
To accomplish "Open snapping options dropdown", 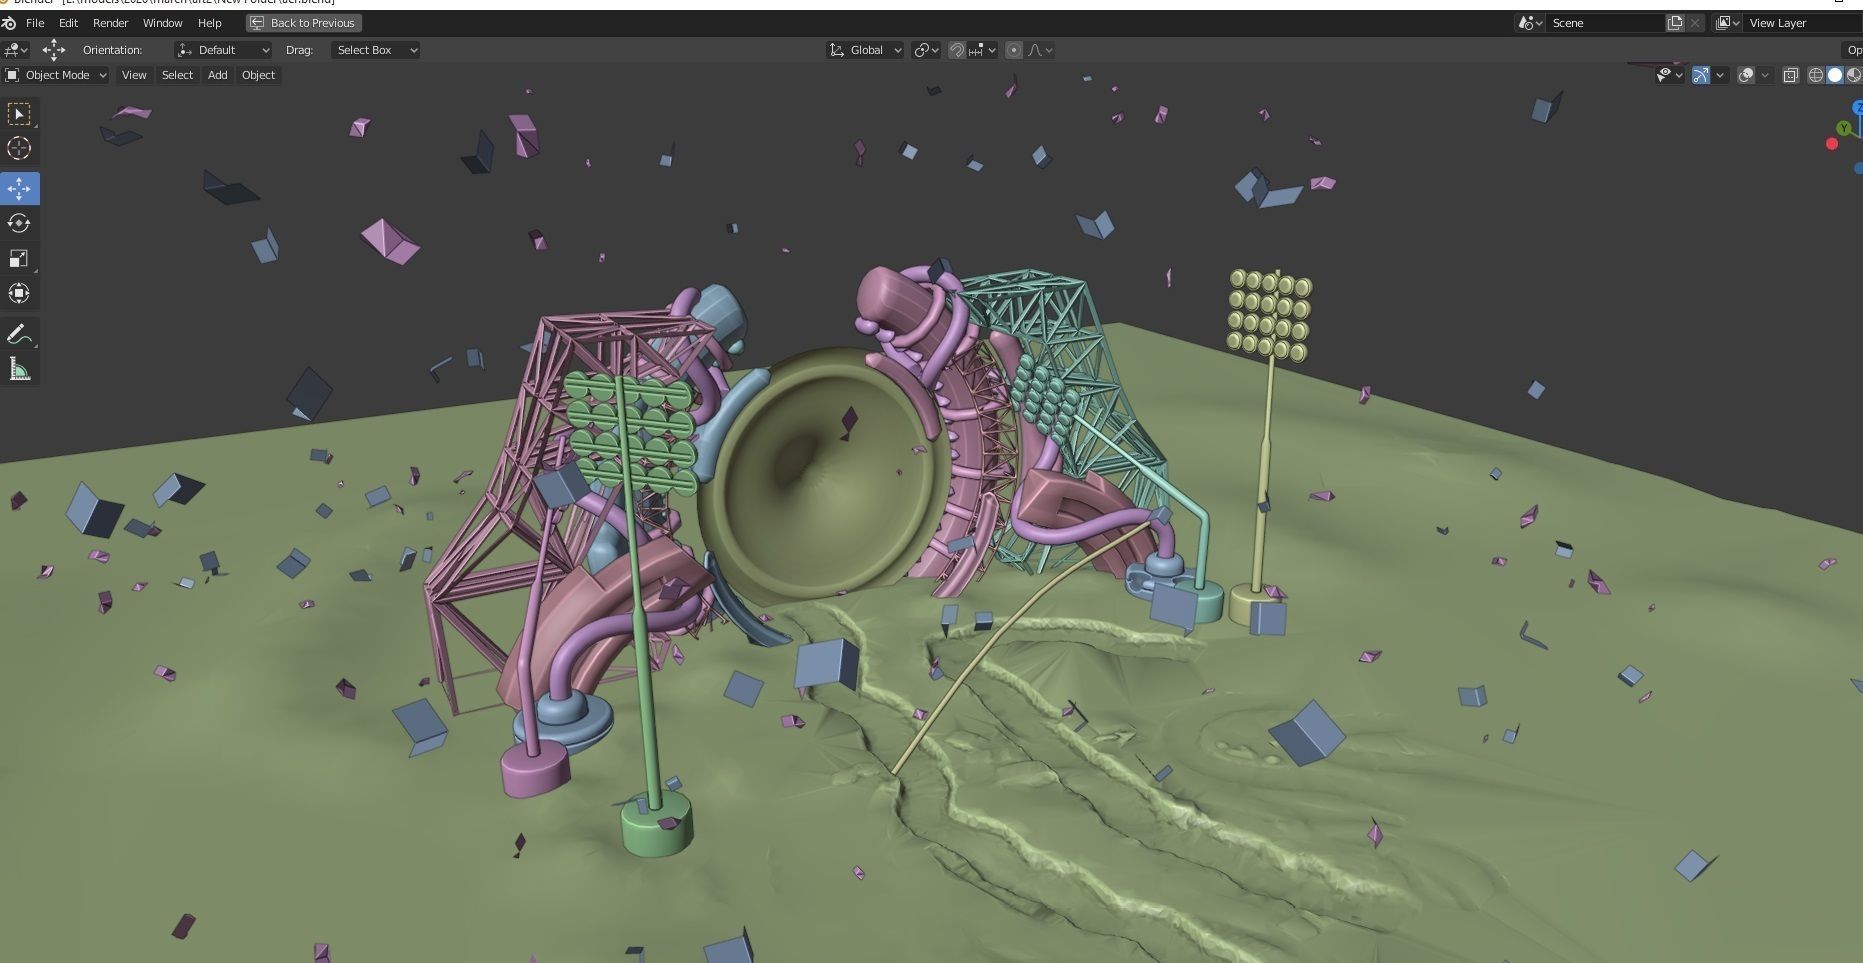I will click(x=983, y=50).
